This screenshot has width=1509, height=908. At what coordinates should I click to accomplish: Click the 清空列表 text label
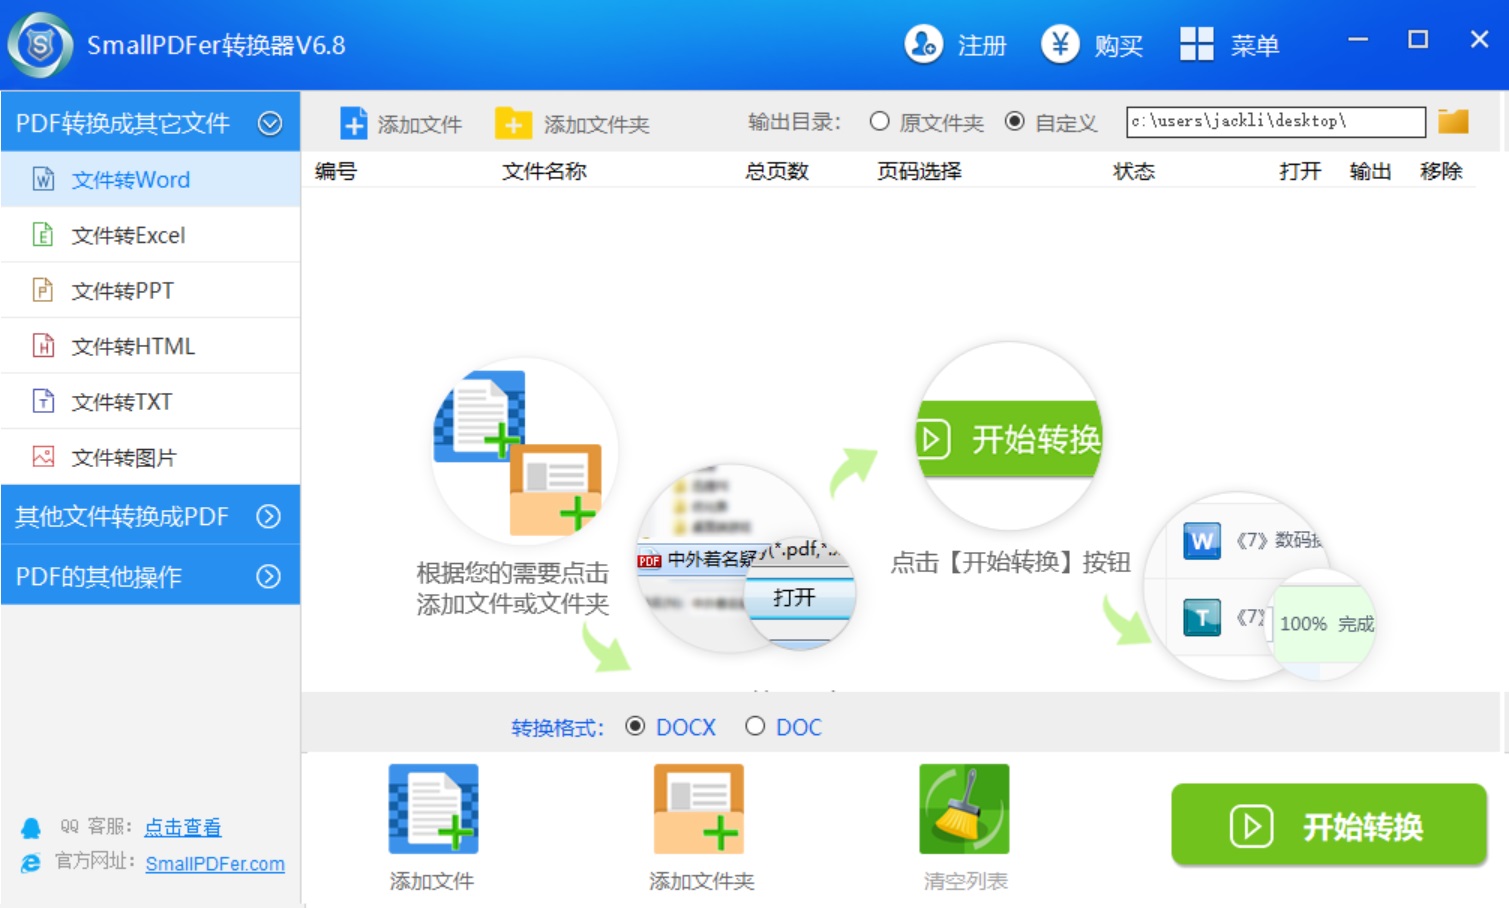tap(965, 881)
